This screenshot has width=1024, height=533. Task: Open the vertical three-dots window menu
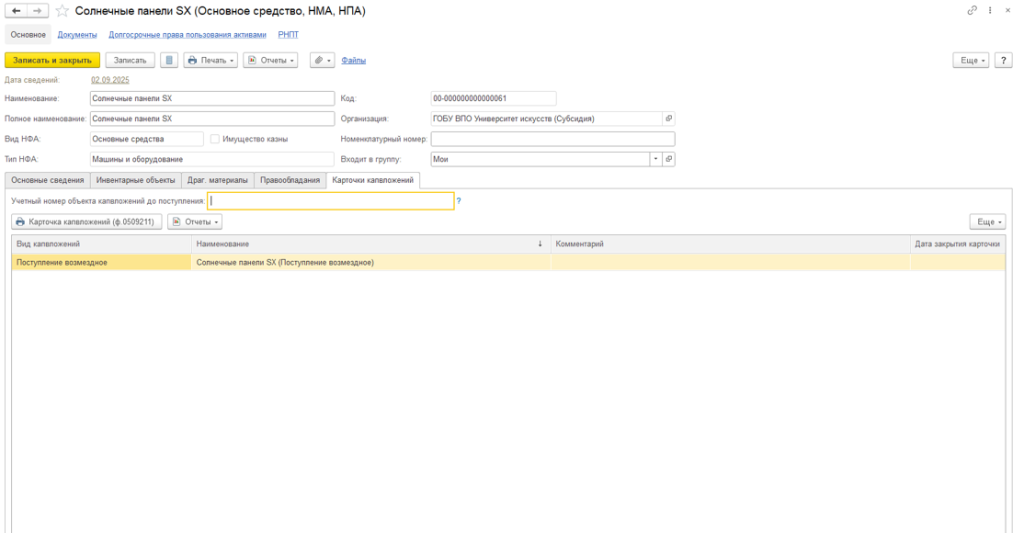990,10
